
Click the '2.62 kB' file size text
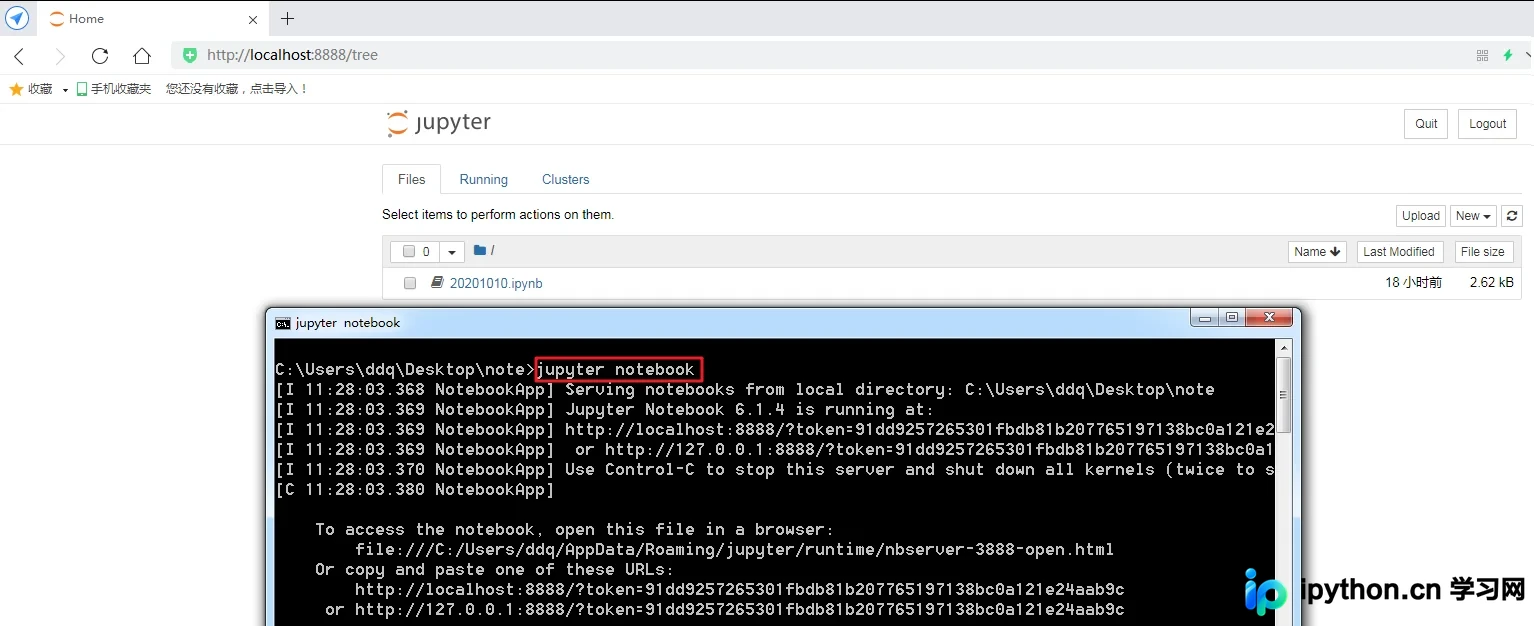pyautogui.click(x=1491, y=283)
